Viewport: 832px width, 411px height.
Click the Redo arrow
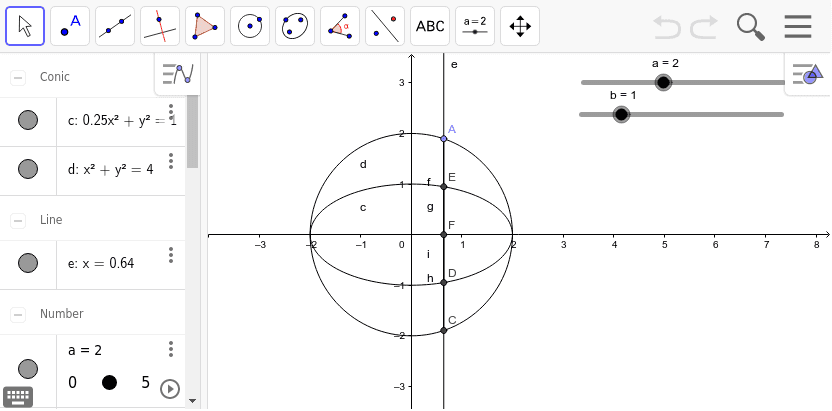[704, 27]
